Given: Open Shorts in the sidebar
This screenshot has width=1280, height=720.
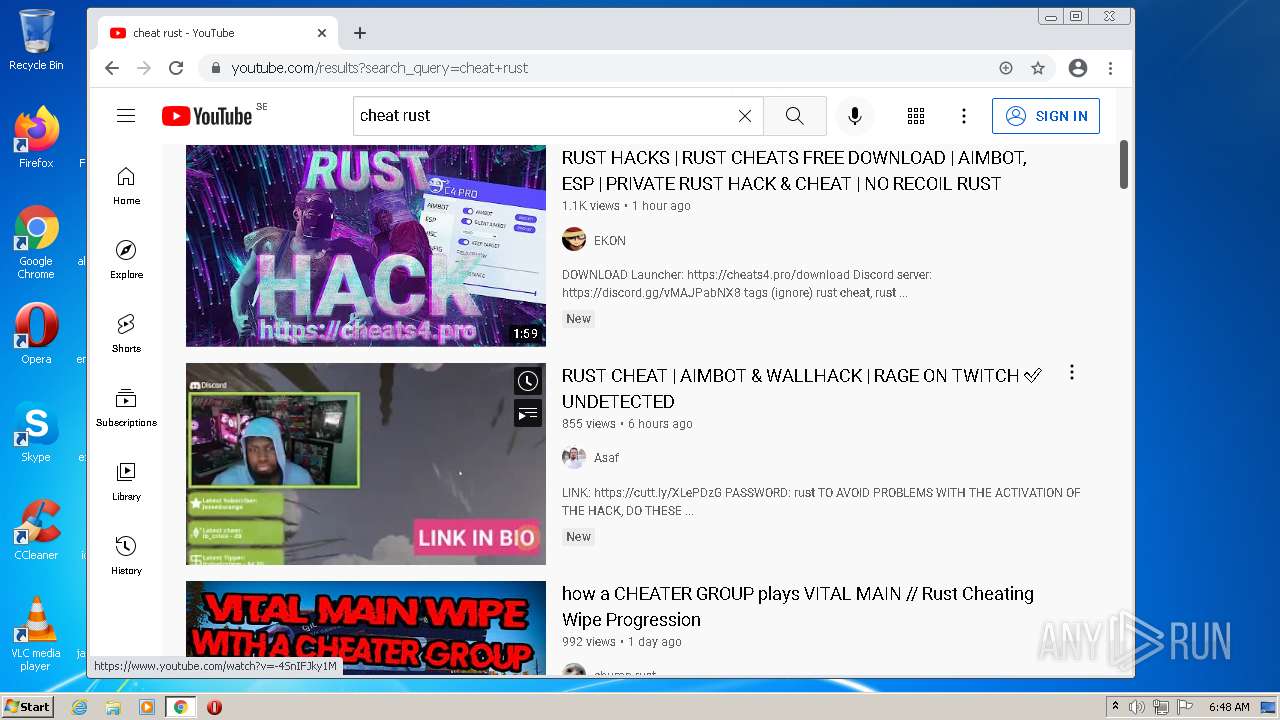Looking at the screenshot, I should tap(126, 334).
